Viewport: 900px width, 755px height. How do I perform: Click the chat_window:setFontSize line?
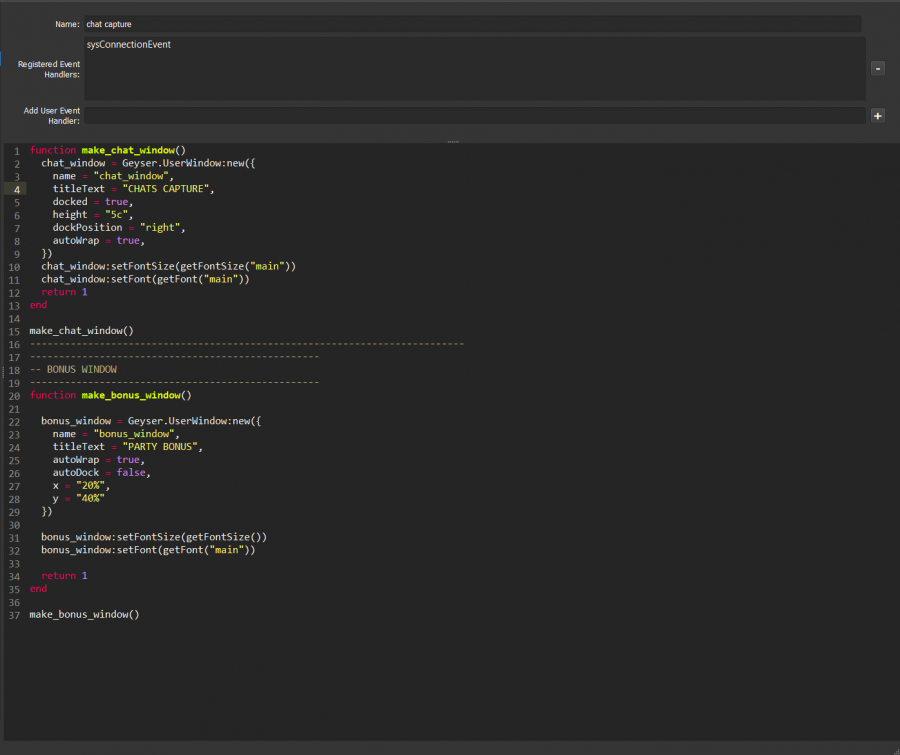point(168,266)
